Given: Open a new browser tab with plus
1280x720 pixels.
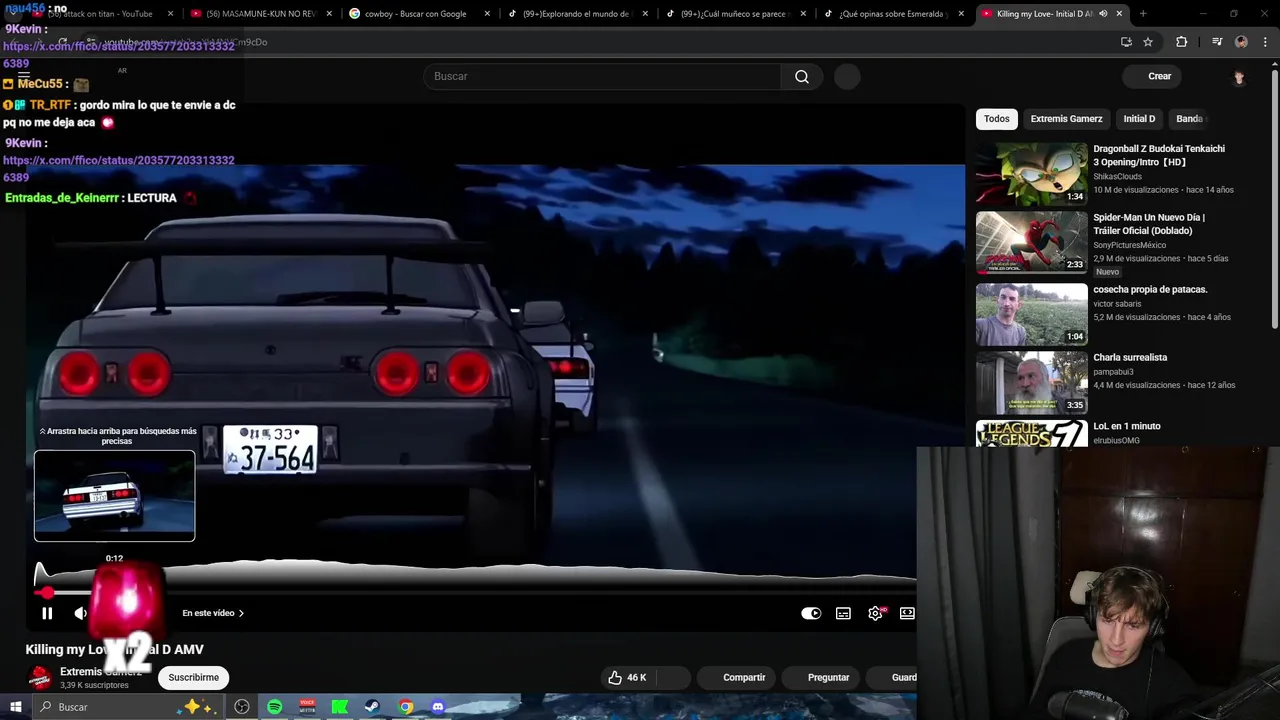Looking at the screenshot, I should pos(1143,14).
